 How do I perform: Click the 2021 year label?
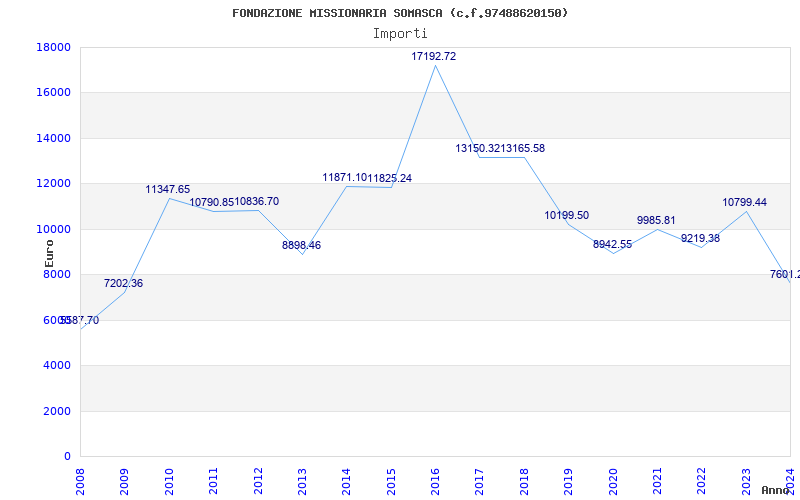click(x=658, y=481)
